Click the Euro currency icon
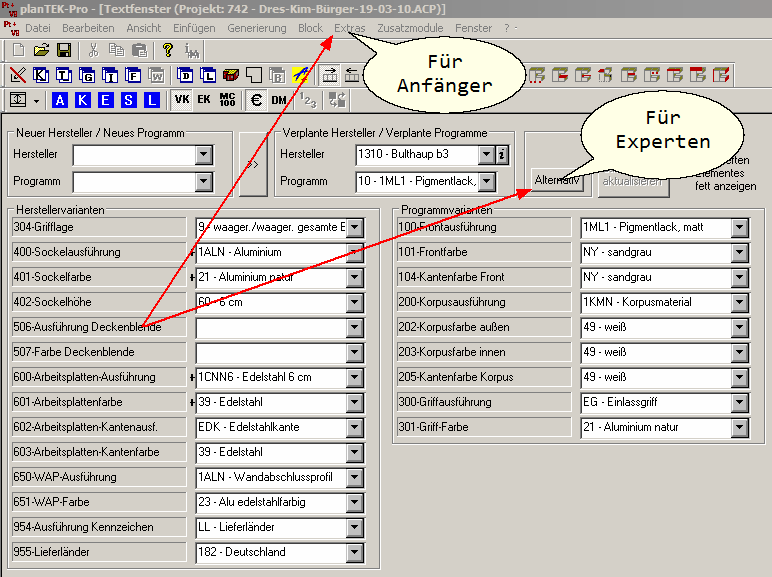 pyautogui.click(x=256, y=100)
